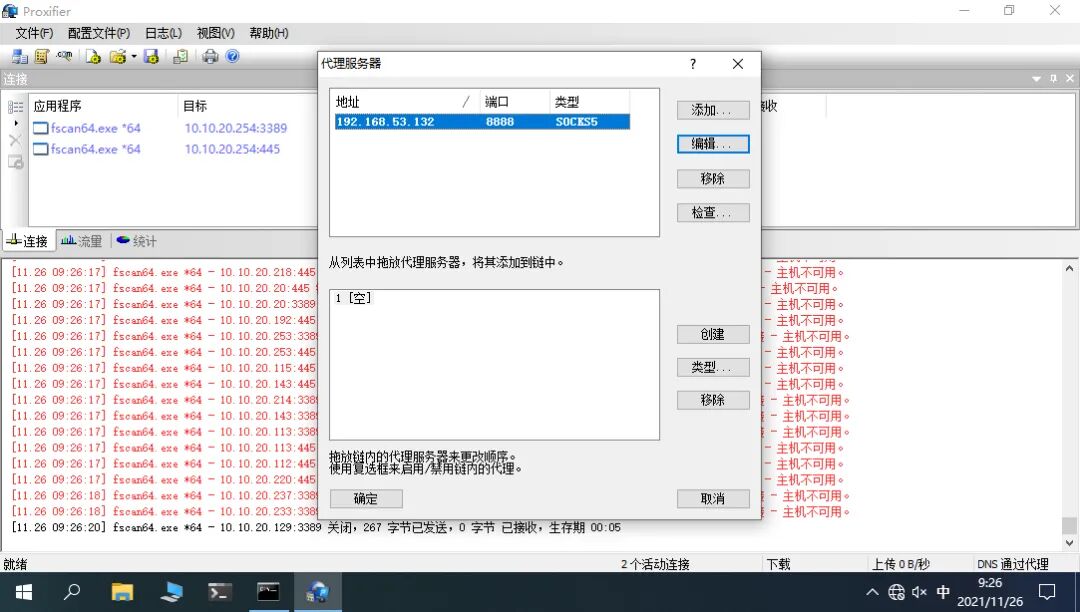Click upper 移除 button beside proxy list
The image size is (1080, 612).
(x=713, y=178)
